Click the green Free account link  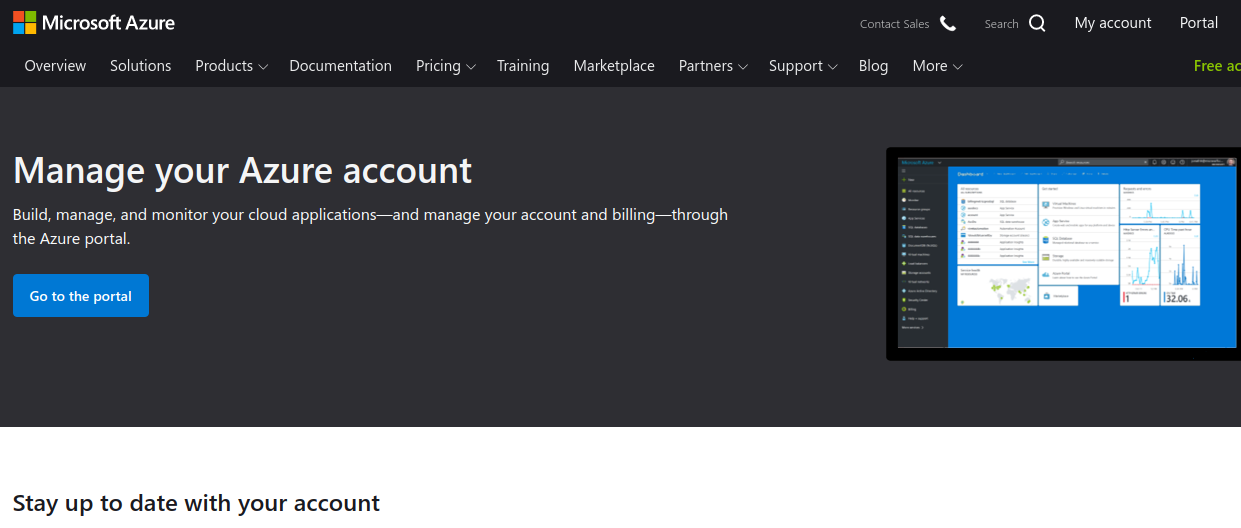click(1217, 65)
